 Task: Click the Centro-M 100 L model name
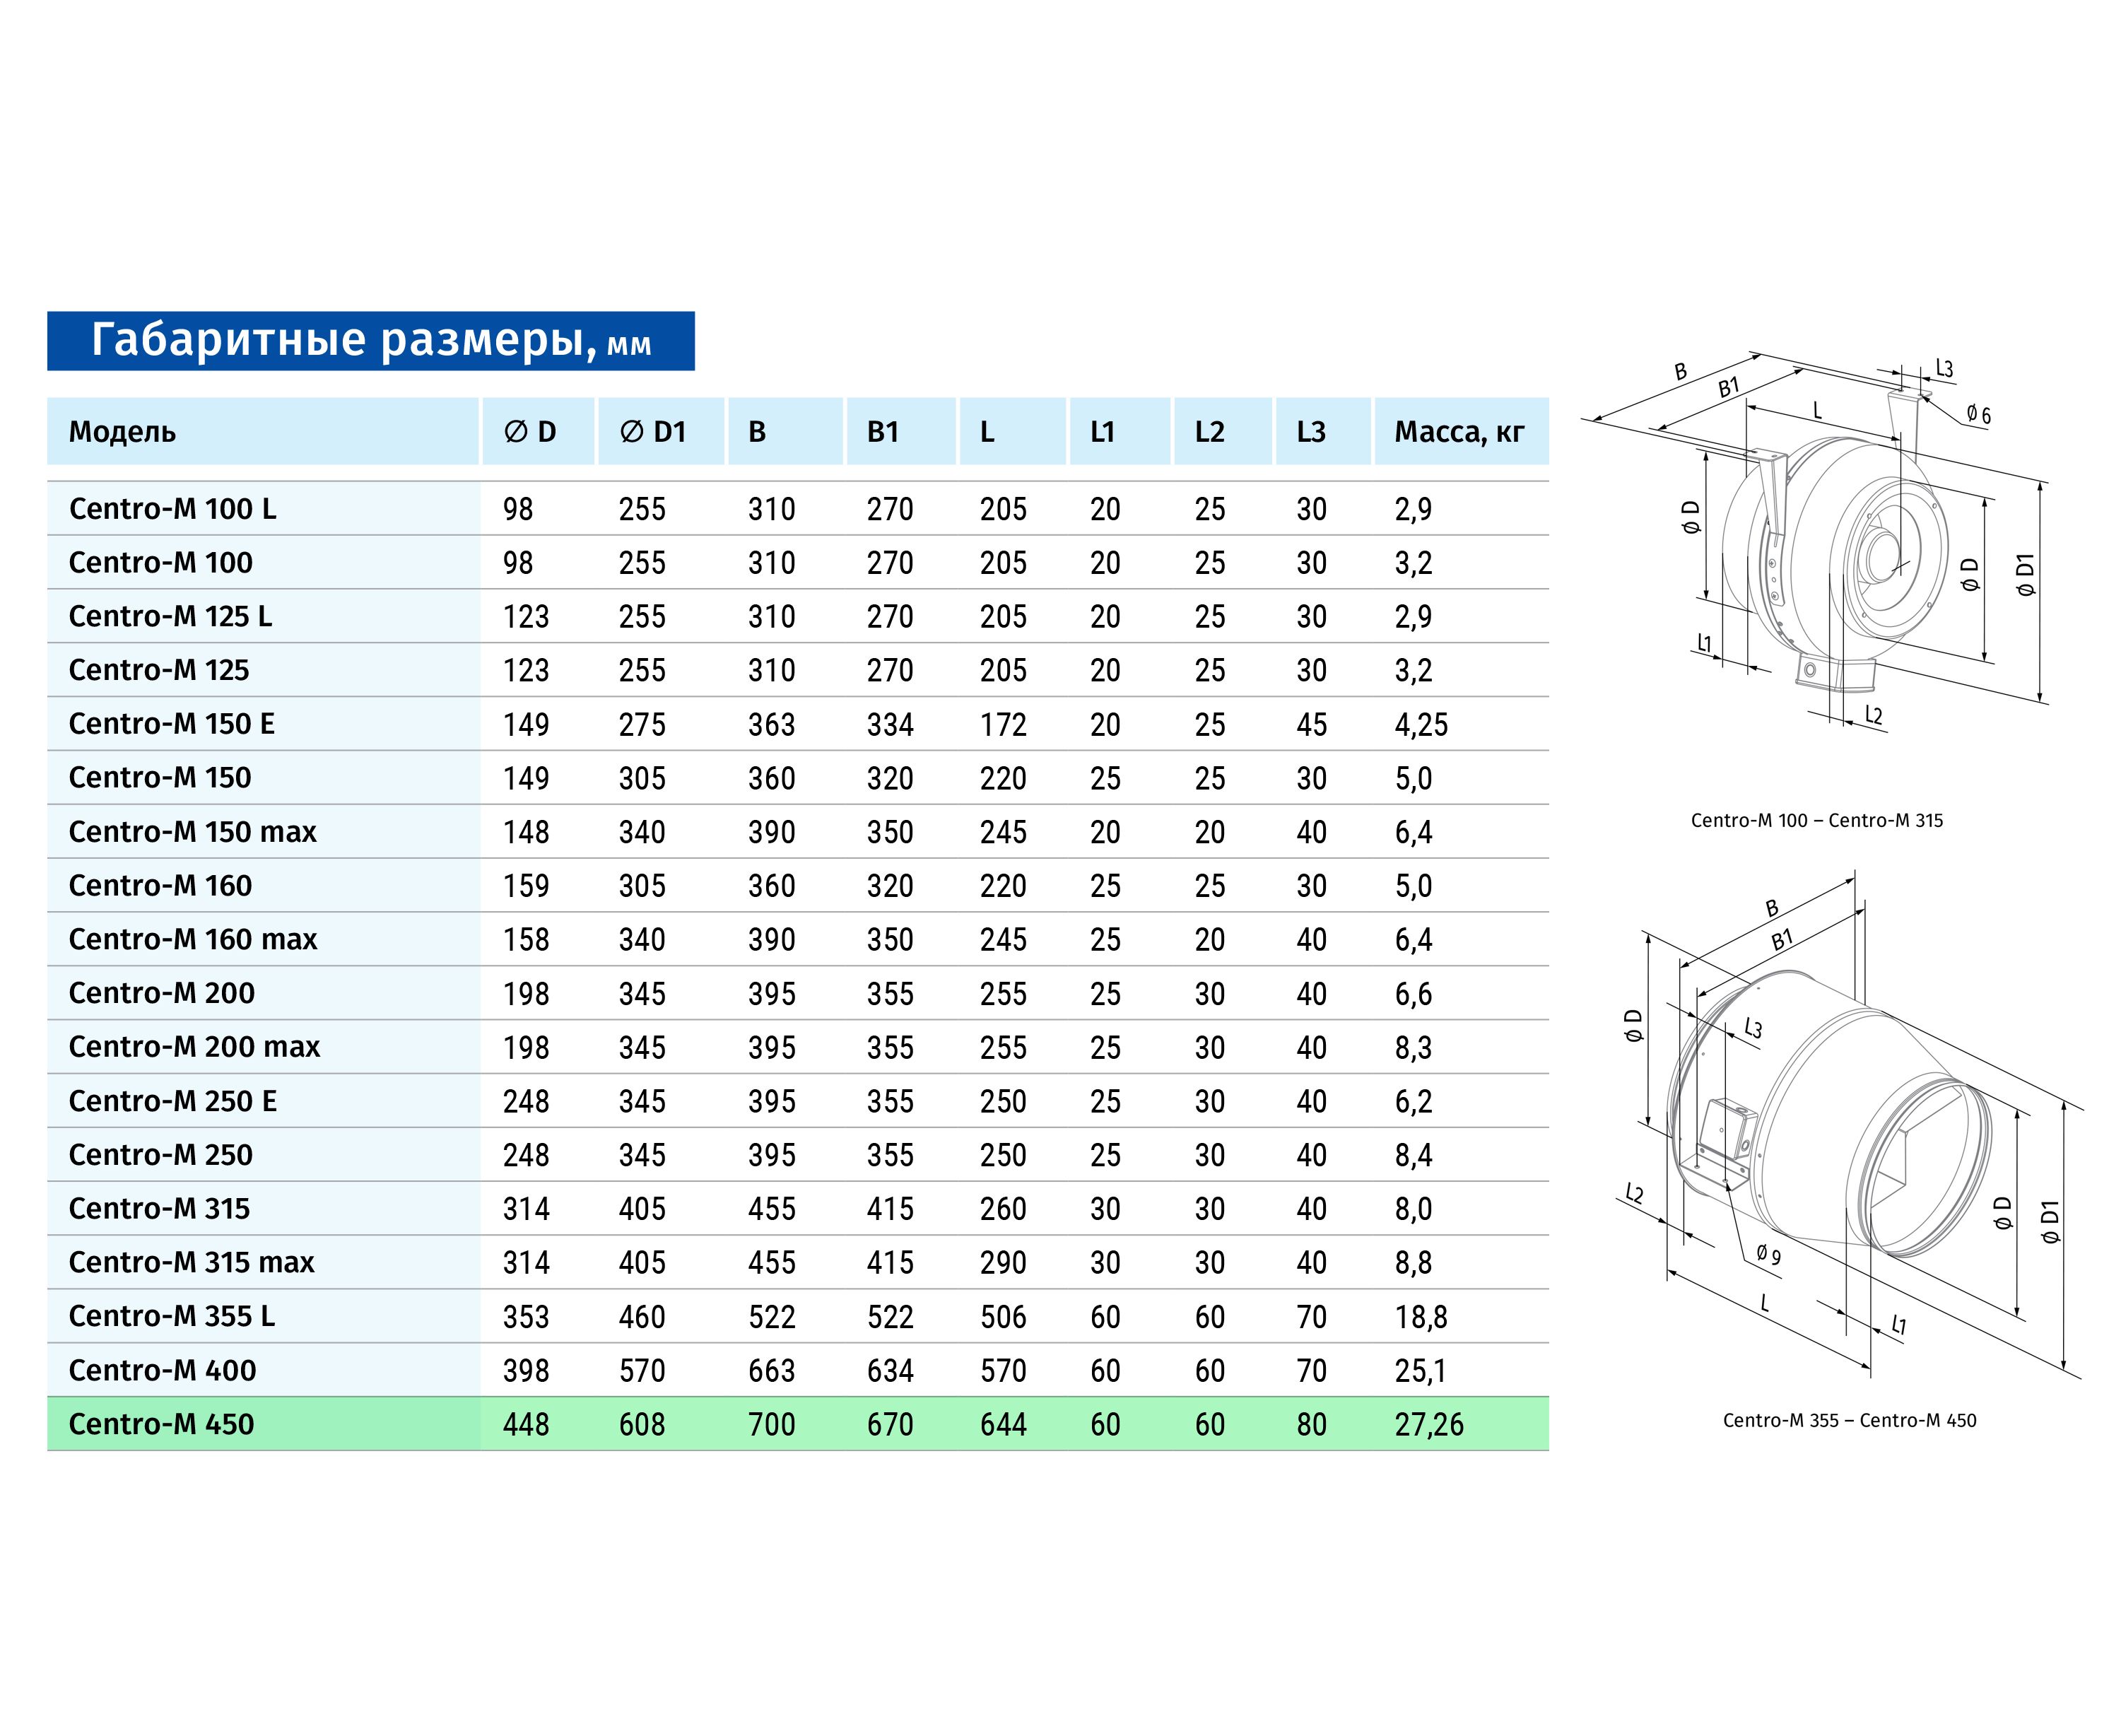(x=172, y=509)
